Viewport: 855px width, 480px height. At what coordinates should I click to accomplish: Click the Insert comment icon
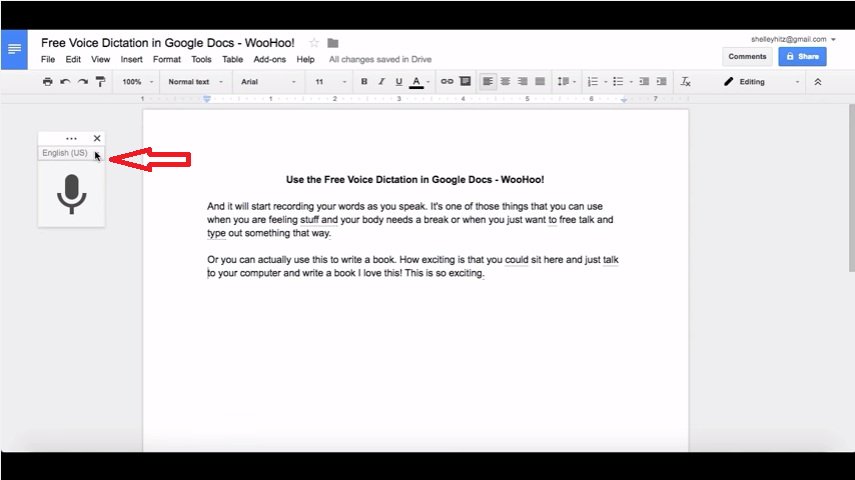click(x=465, y=82)
